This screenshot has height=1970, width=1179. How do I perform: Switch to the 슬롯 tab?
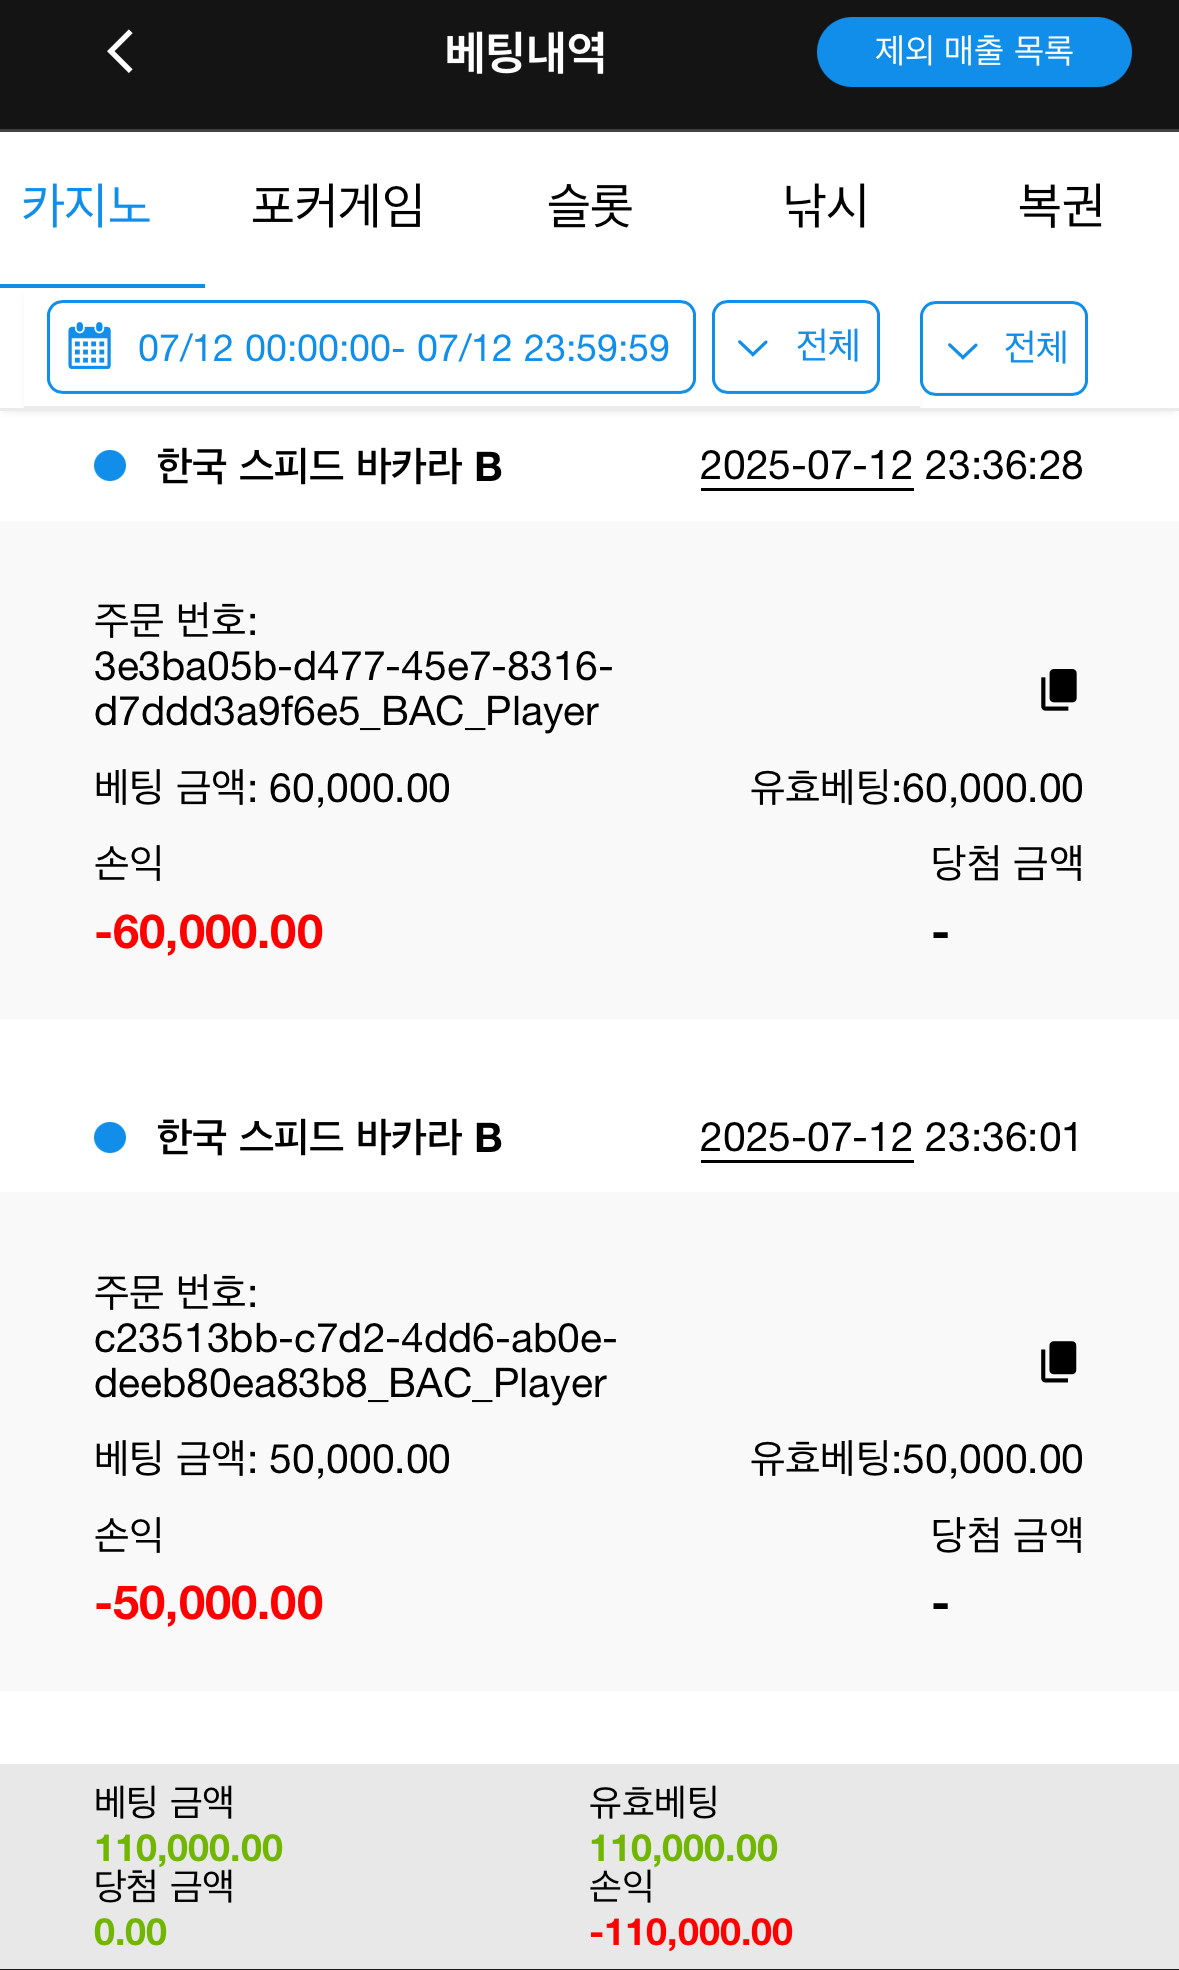[x=590, y=207]
